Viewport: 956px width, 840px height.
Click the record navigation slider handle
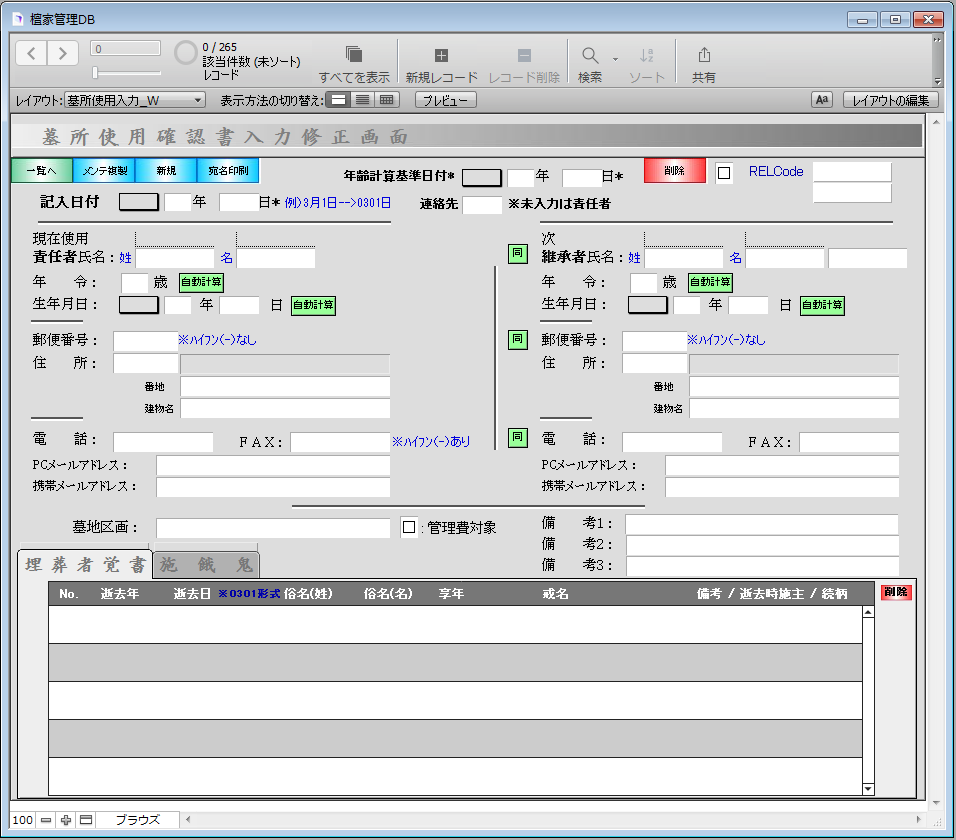tap(95, 73)
